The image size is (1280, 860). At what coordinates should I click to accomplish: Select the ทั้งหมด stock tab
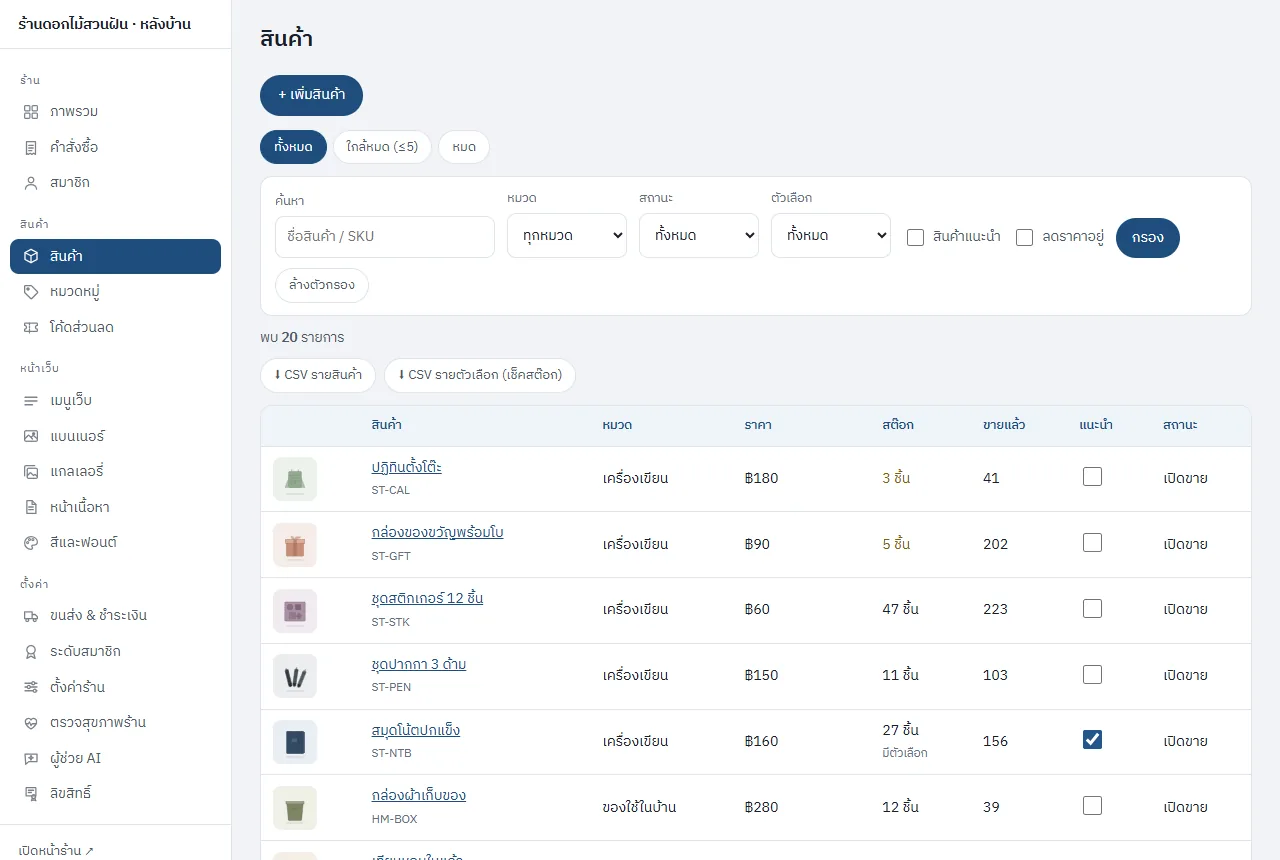click(293, 147)
